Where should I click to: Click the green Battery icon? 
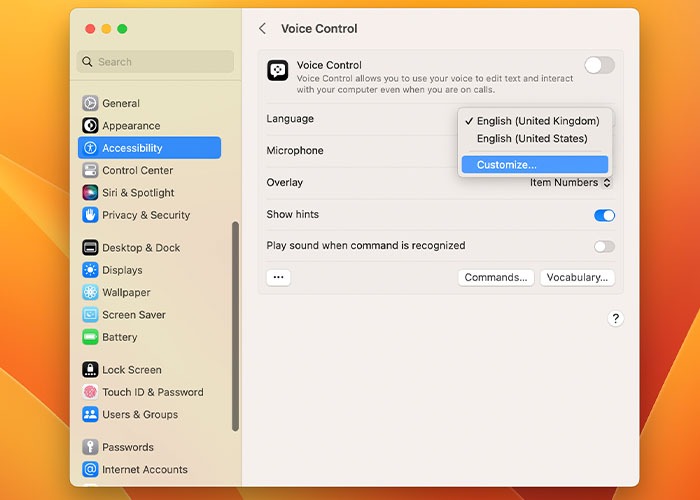click(90, 337)
